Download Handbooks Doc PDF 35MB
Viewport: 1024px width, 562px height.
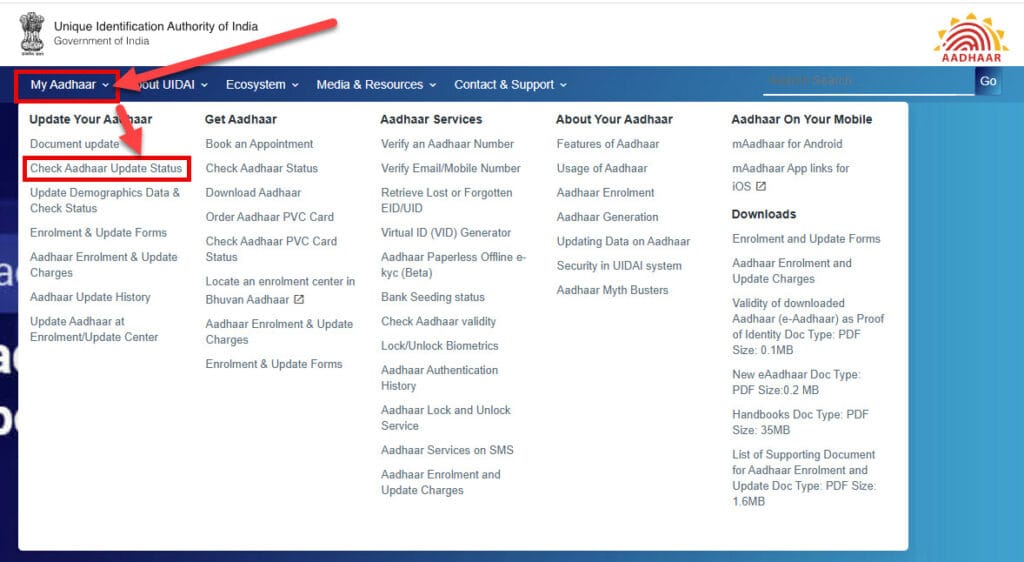(800, 422)
